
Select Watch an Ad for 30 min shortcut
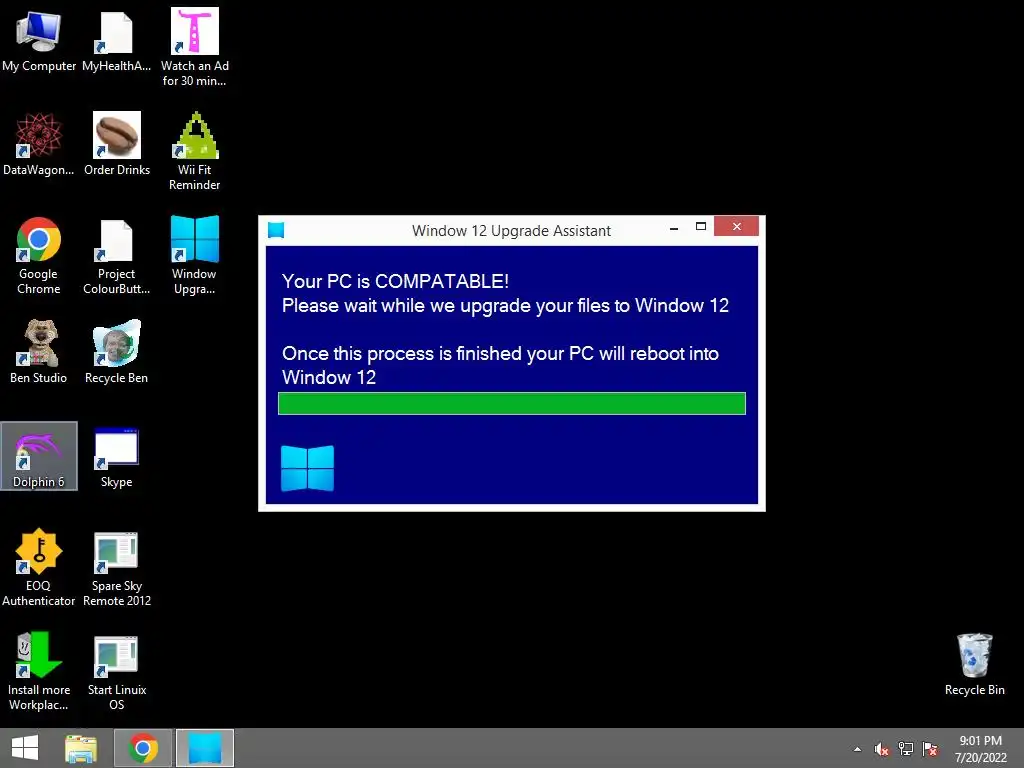[195, 47]
